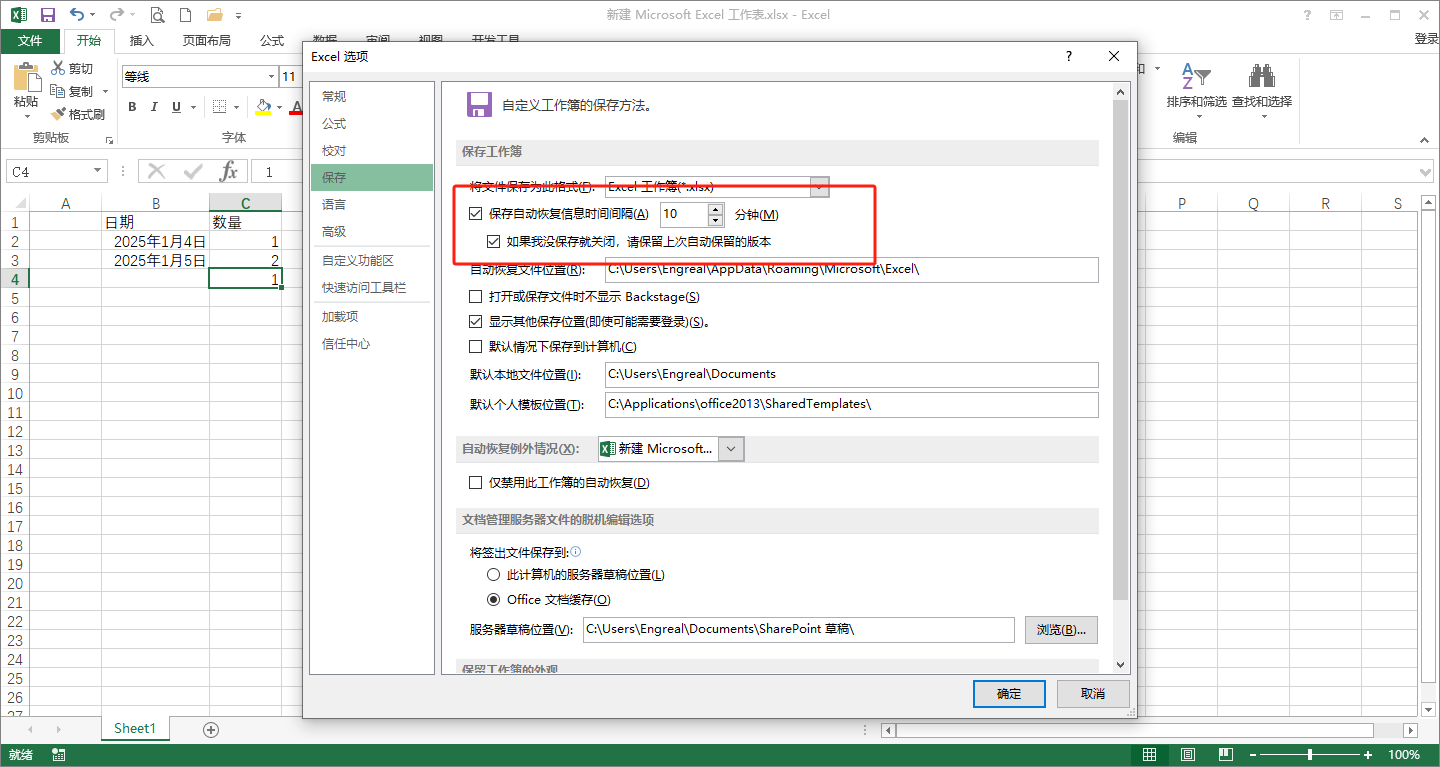1440x767 pixels.
Task: Open the 文件 (File) tab
Action: click(30, 40)
